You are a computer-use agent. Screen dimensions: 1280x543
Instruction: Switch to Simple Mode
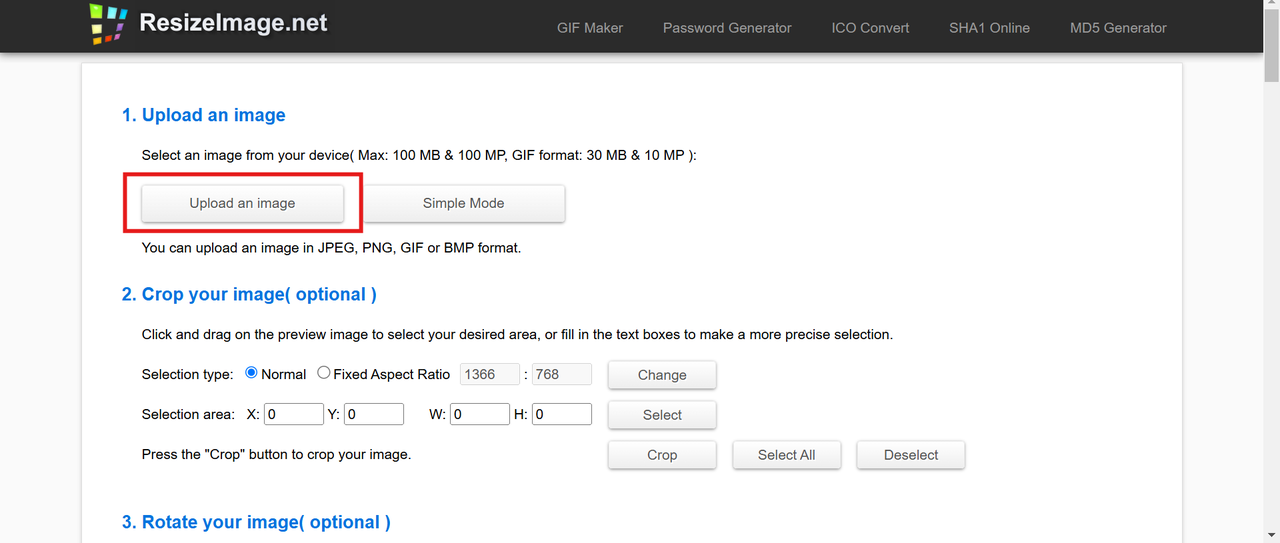pos(463,203)
